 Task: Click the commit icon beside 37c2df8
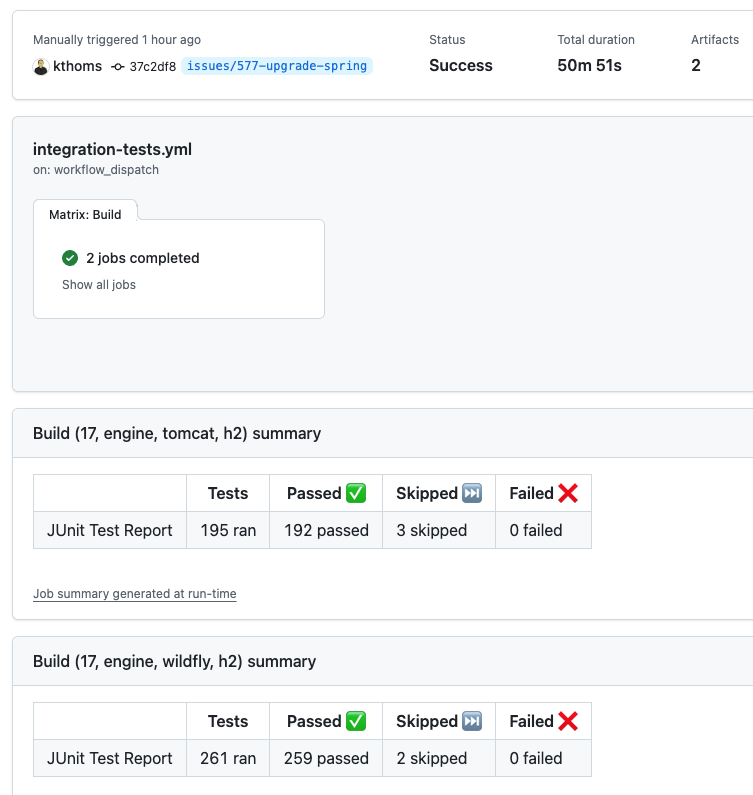118,66
